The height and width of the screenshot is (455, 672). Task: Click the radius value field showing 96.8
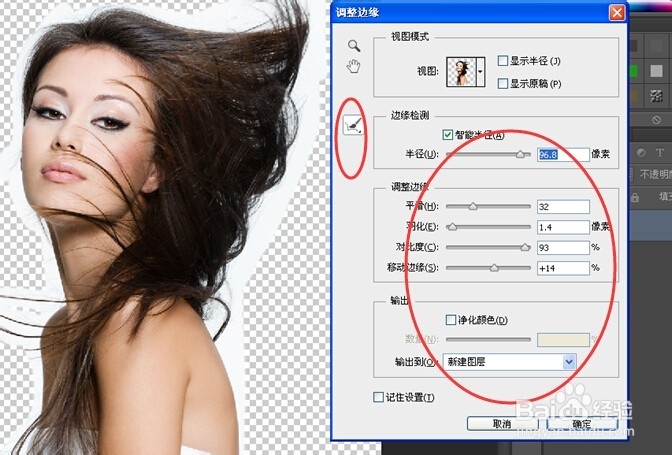(x=563, y=155)
